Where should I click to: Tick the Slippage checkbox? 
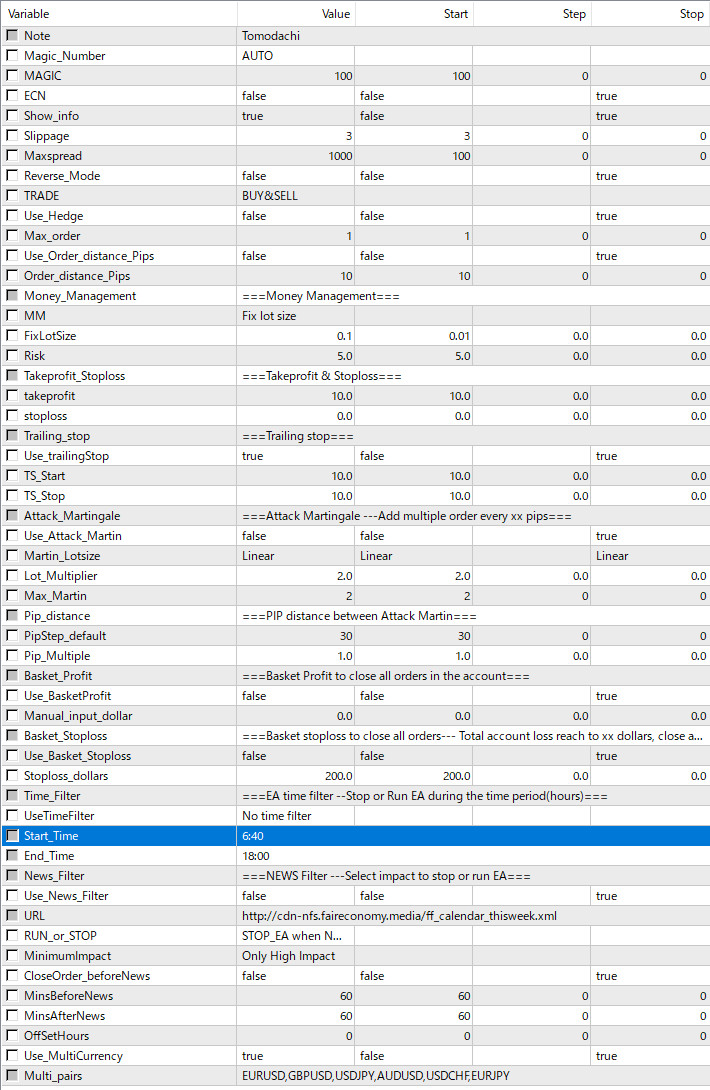[x=13, y=136]
